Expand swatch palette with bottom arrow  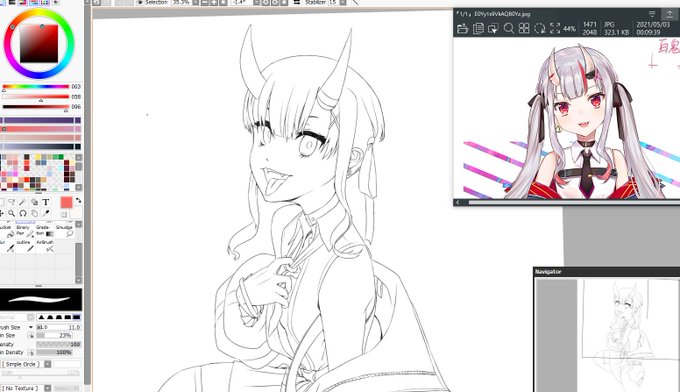78,187
